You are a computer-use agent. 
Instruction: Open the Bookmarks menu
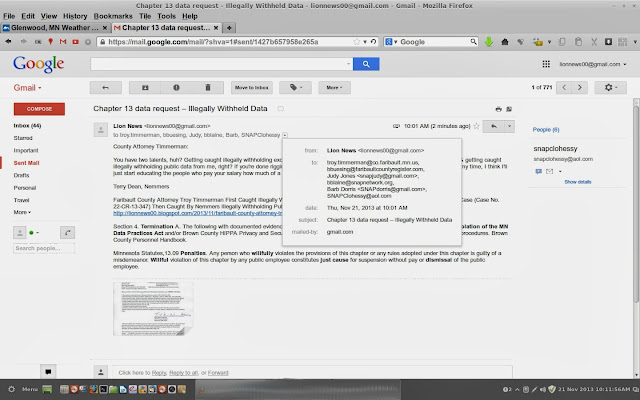(113, 16)
